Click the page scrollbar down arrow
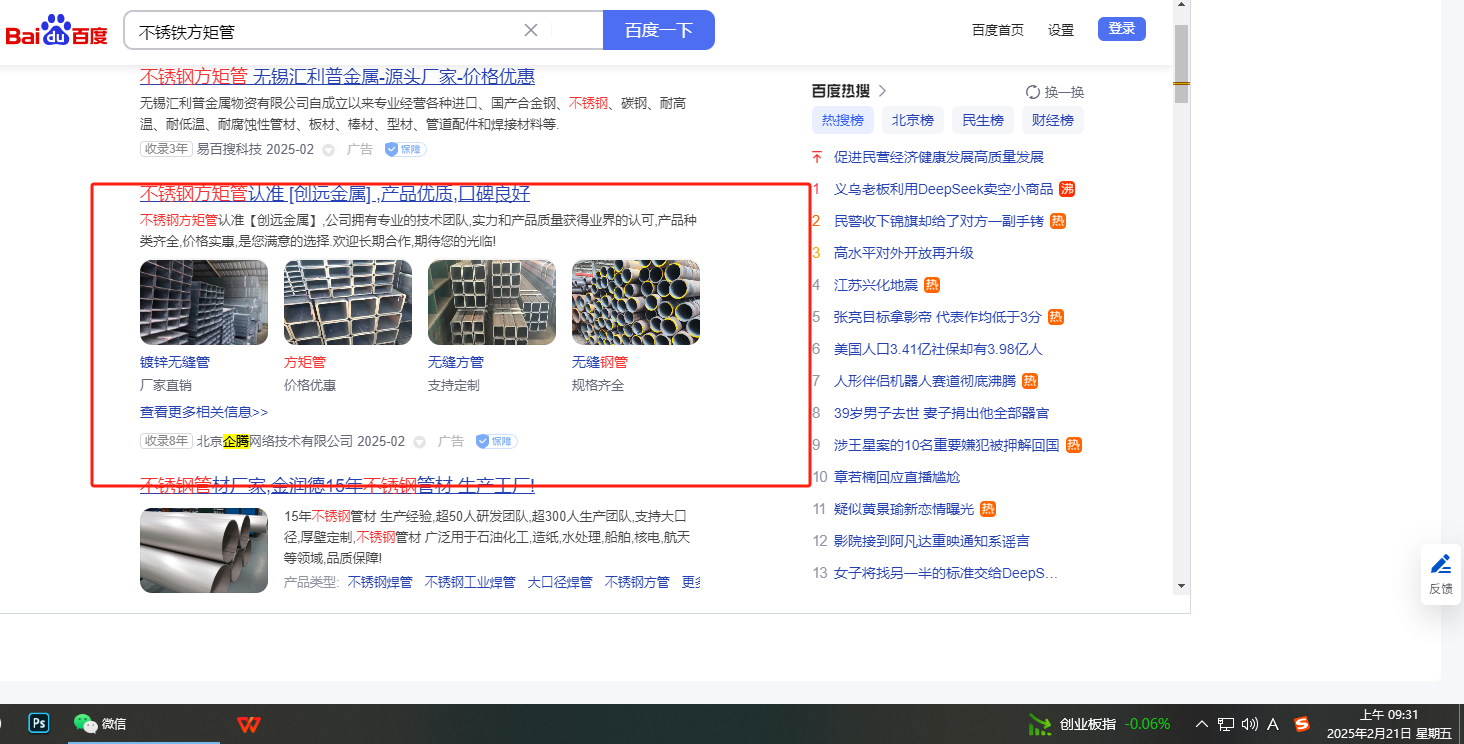Screen dimensions: 1464x744 (x=1181, y=585)
